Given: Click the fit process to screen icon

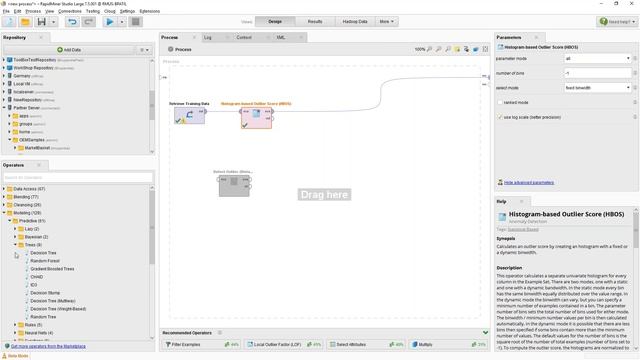Looking at the screenshot, I should [485, 49].
